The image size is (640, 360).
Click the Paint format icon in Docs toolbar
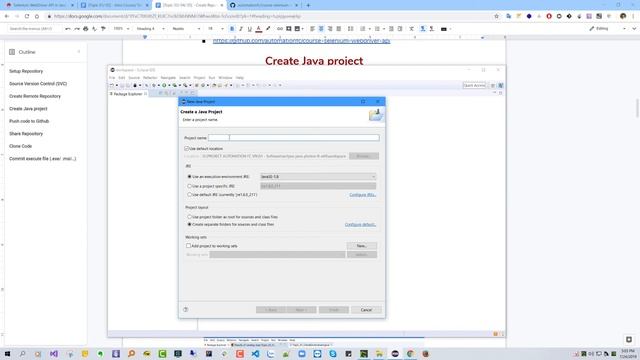coord(103,29)
